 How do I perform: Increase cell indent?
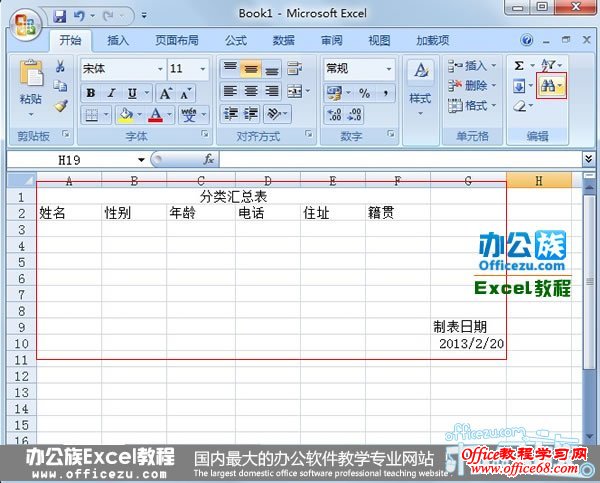pyautogui.click(x=251, y=114)
